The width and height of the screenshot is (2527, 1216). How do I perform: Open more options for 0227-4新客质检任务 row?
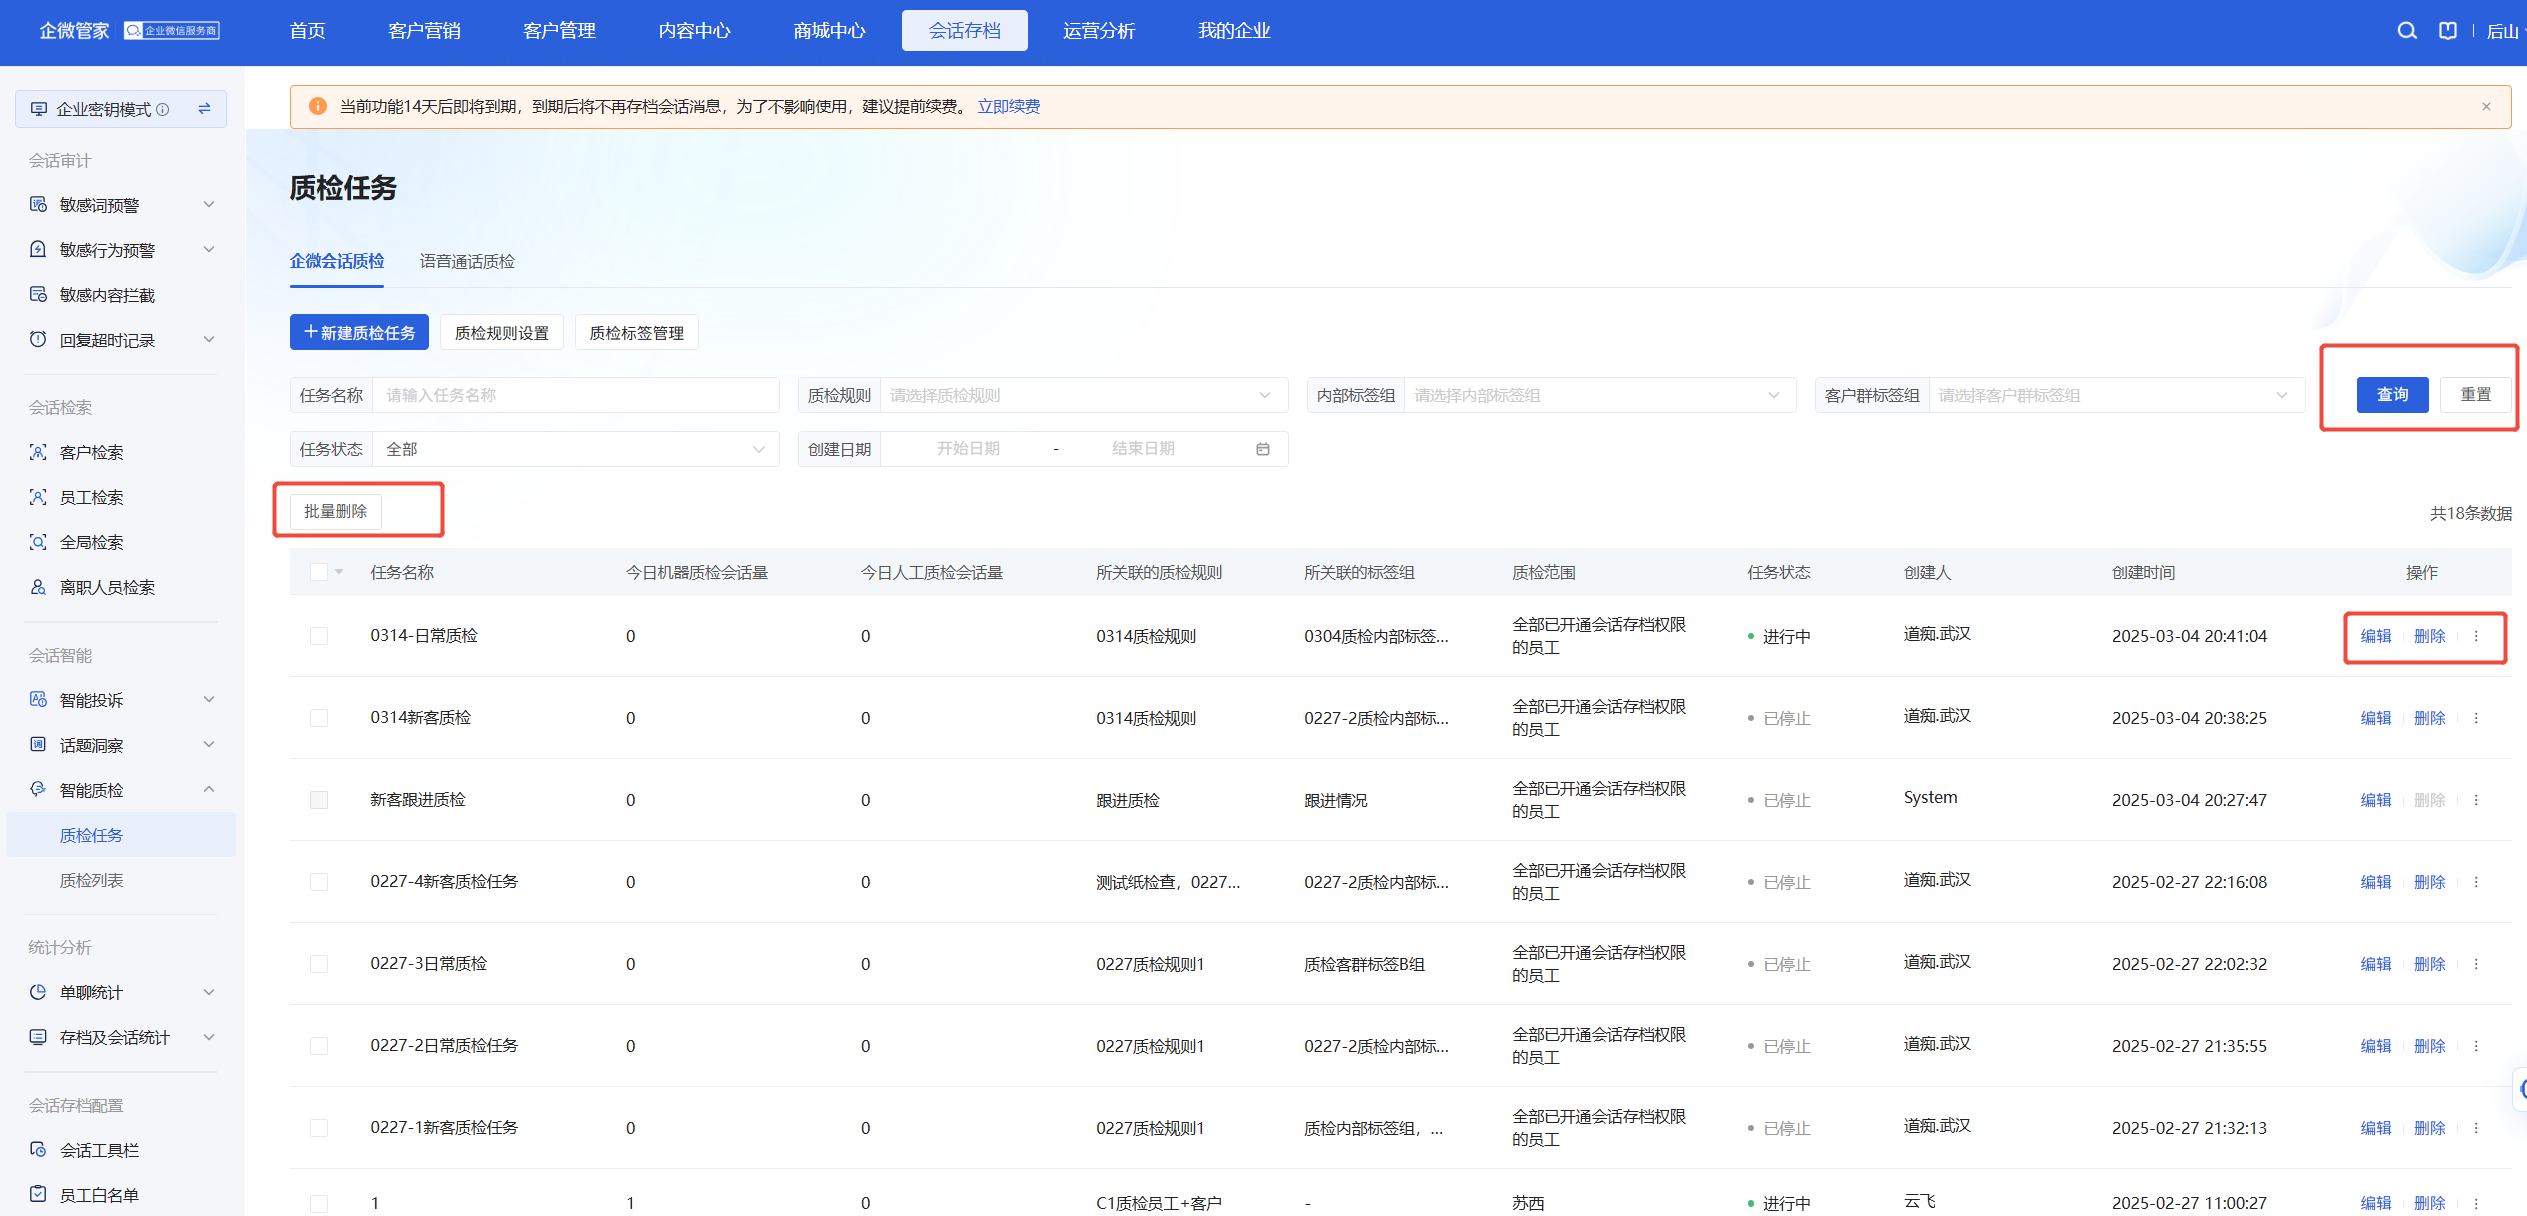tap(2476, 882)
